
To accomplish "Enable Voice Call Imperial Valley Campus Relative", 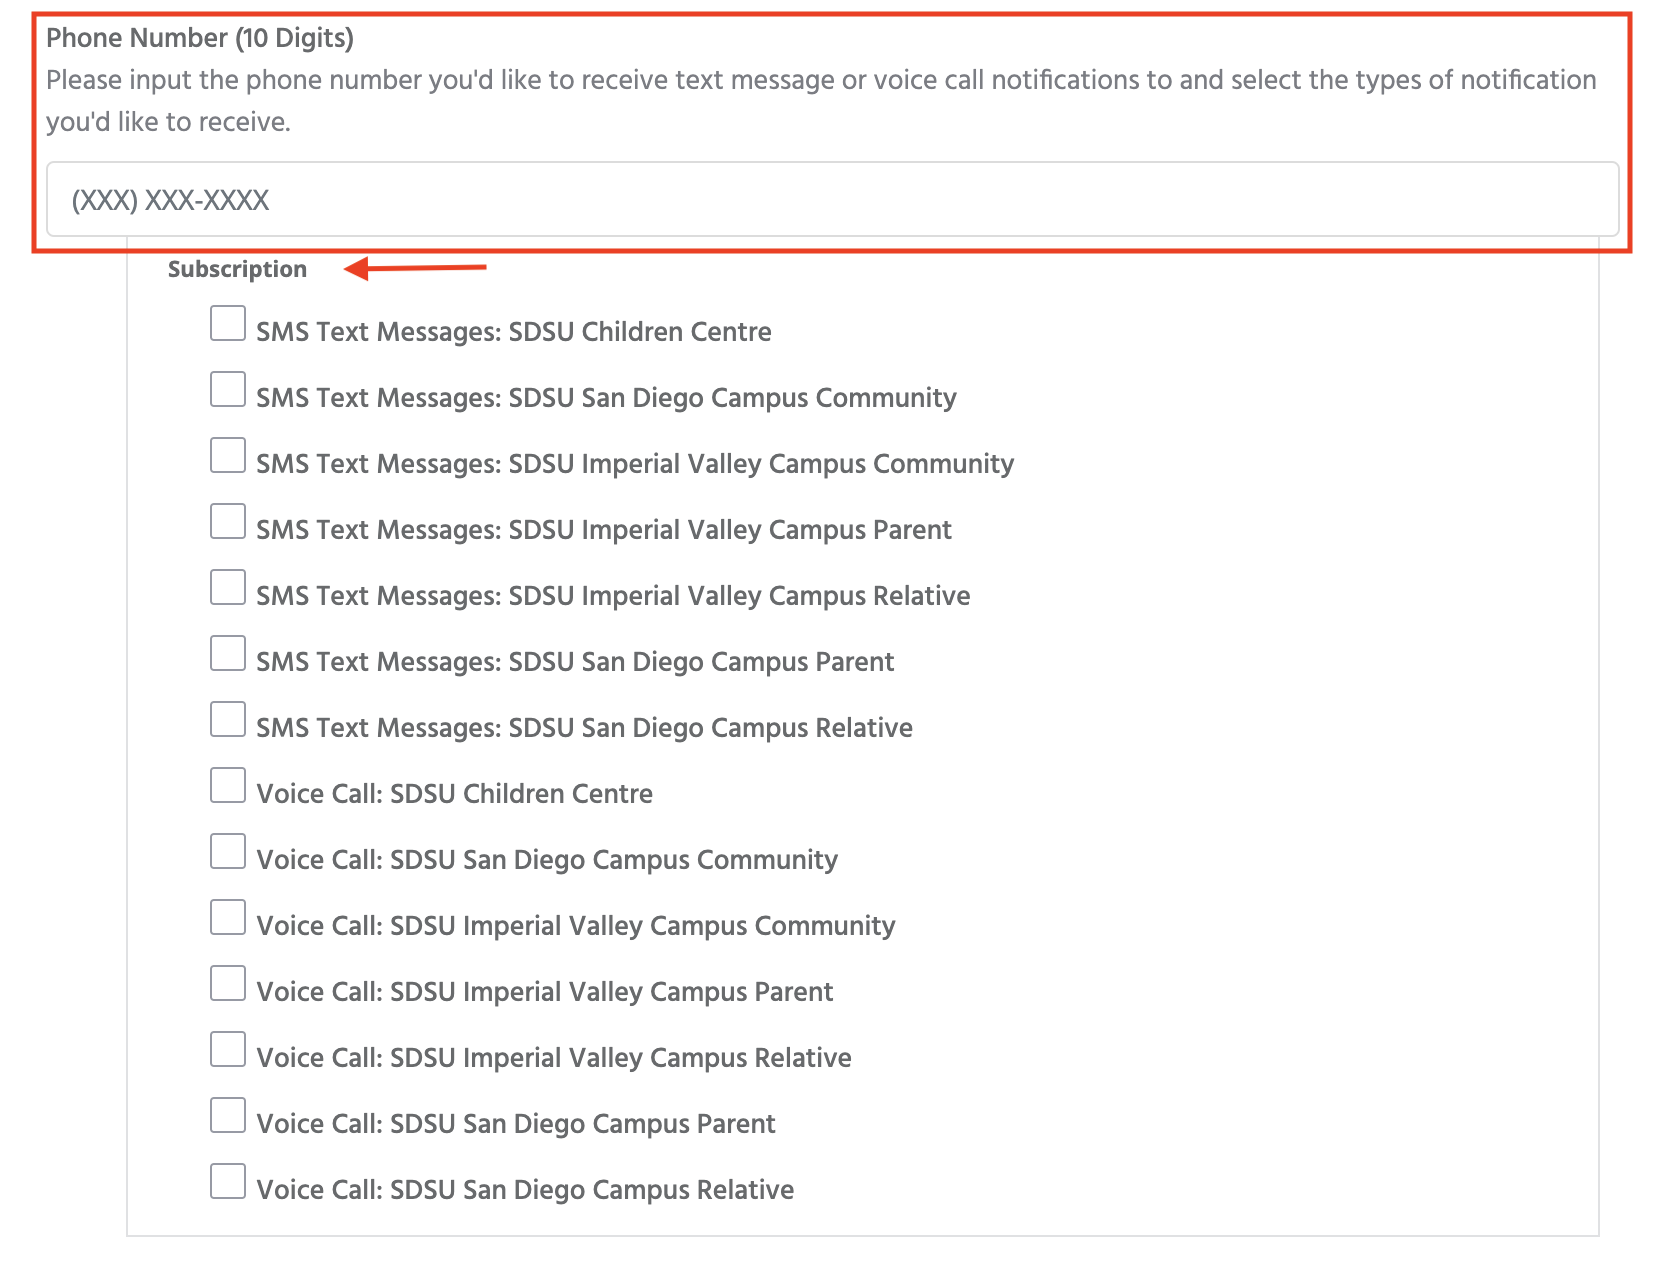I will click(x=228, y=1050).
